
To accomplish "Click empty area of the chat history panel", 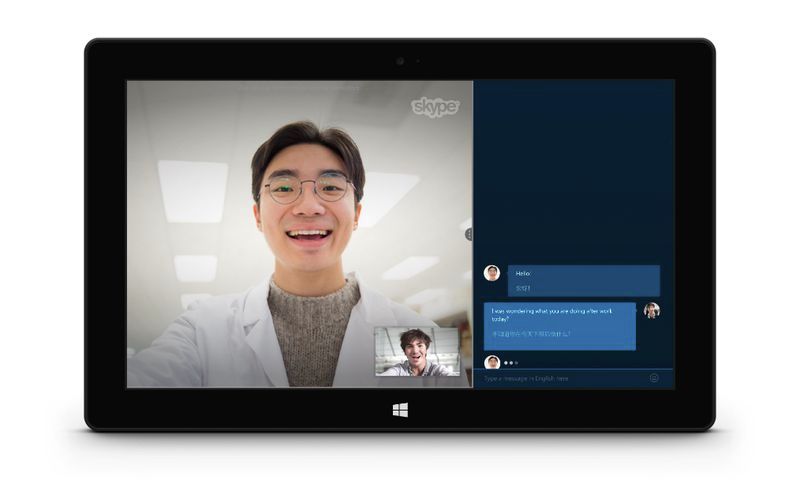I will [573, 160].
